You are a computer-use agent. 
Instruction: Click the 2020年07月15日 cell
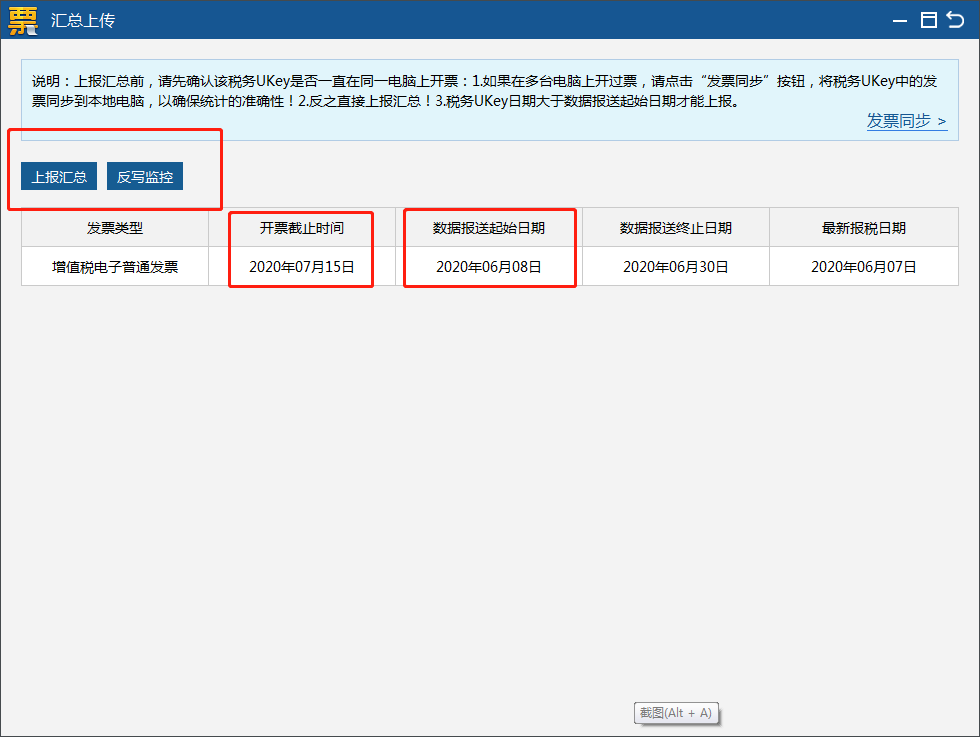coord(302,267)
